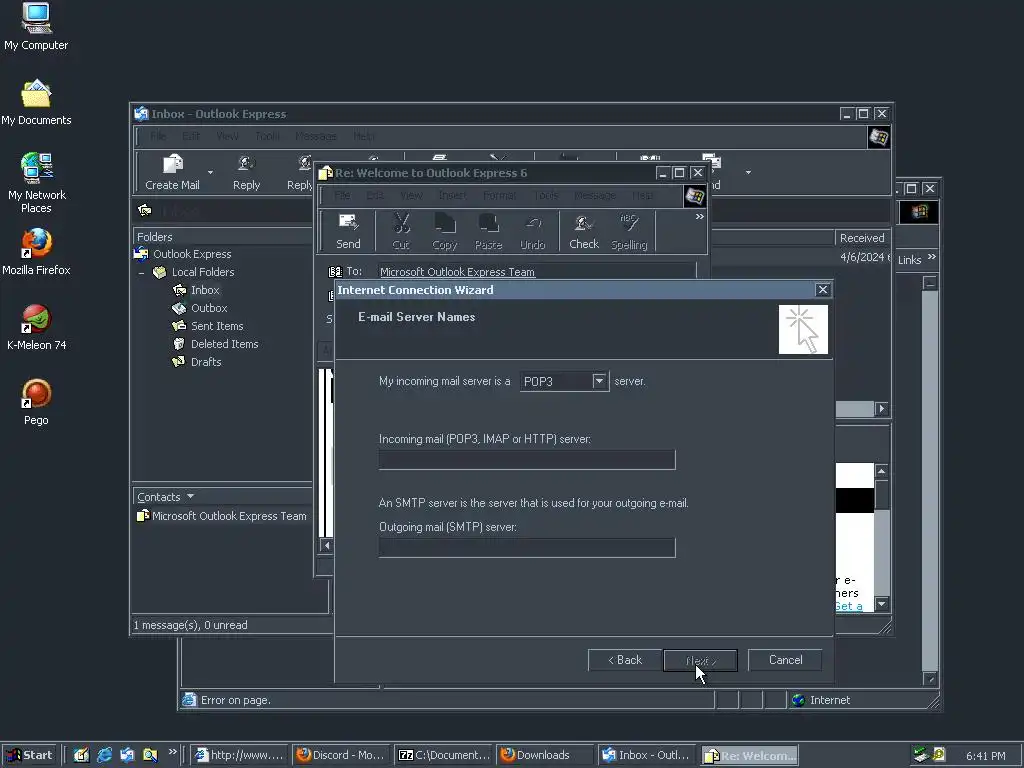This screenshot has width=1024, height=768.
Task: Click Send in the message window
Action: click(348, 231)
